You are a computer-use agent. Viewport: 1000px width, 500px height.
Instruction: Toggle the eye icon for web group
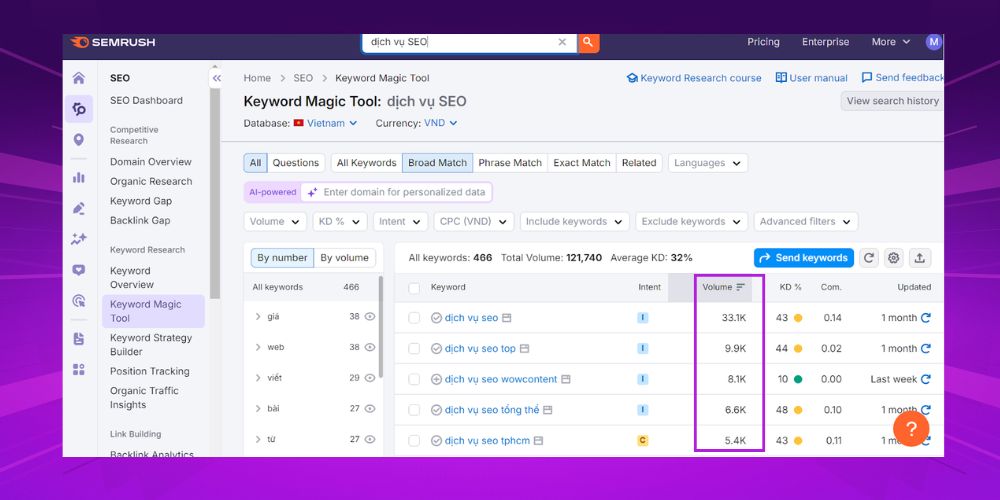click(370, 347)
